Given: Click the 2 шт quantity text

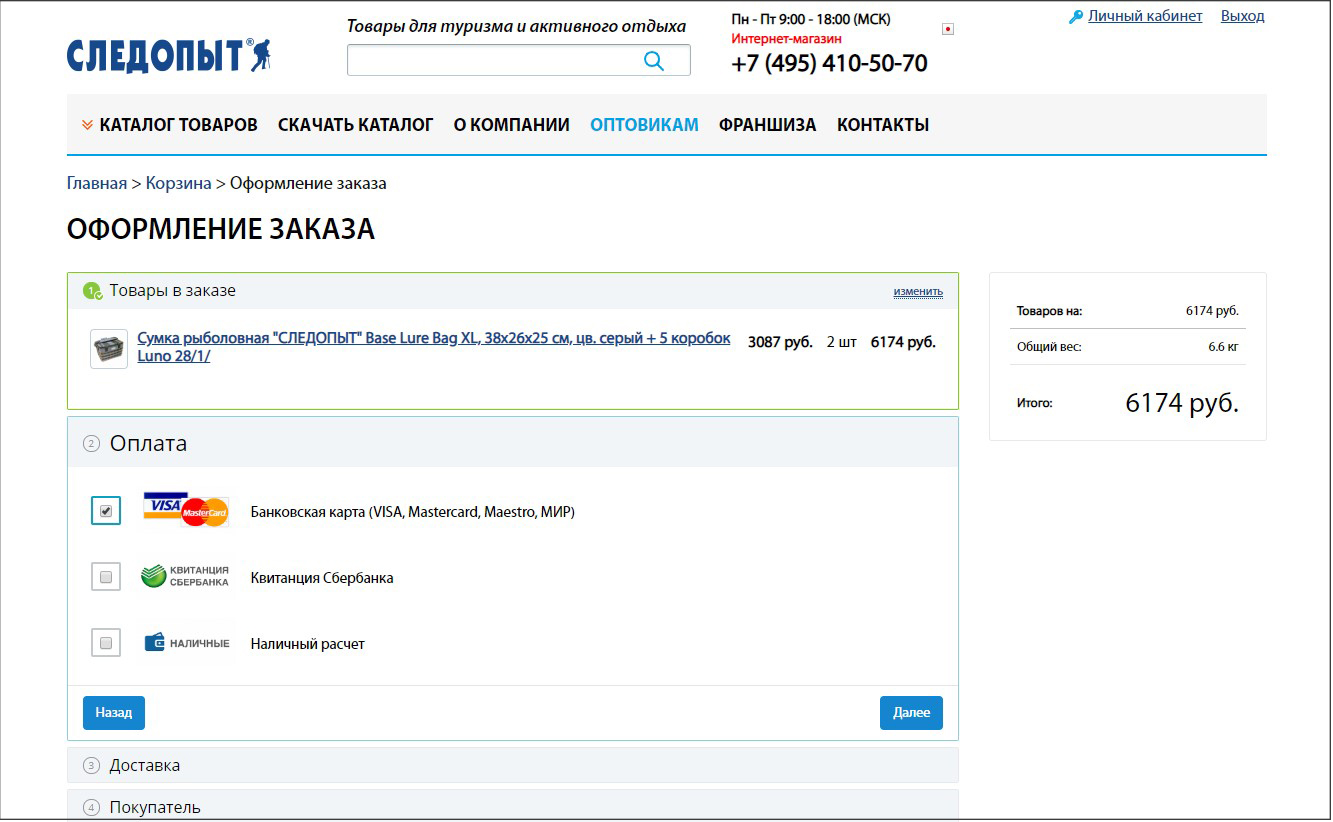Looking at the screenshot, I should pos(842,342).
